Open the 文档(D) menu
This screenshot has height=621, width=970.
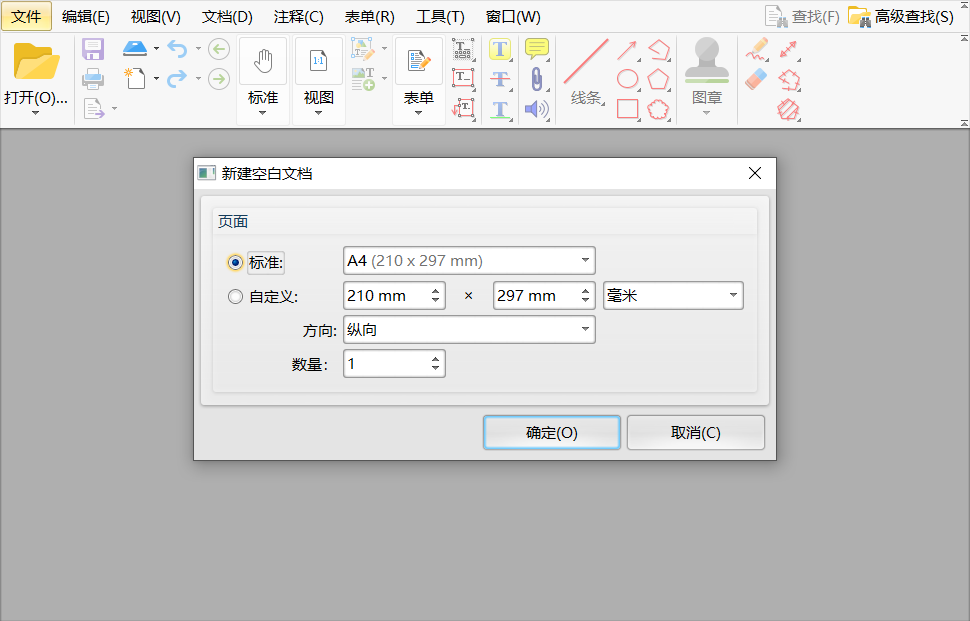click(227, 17)
